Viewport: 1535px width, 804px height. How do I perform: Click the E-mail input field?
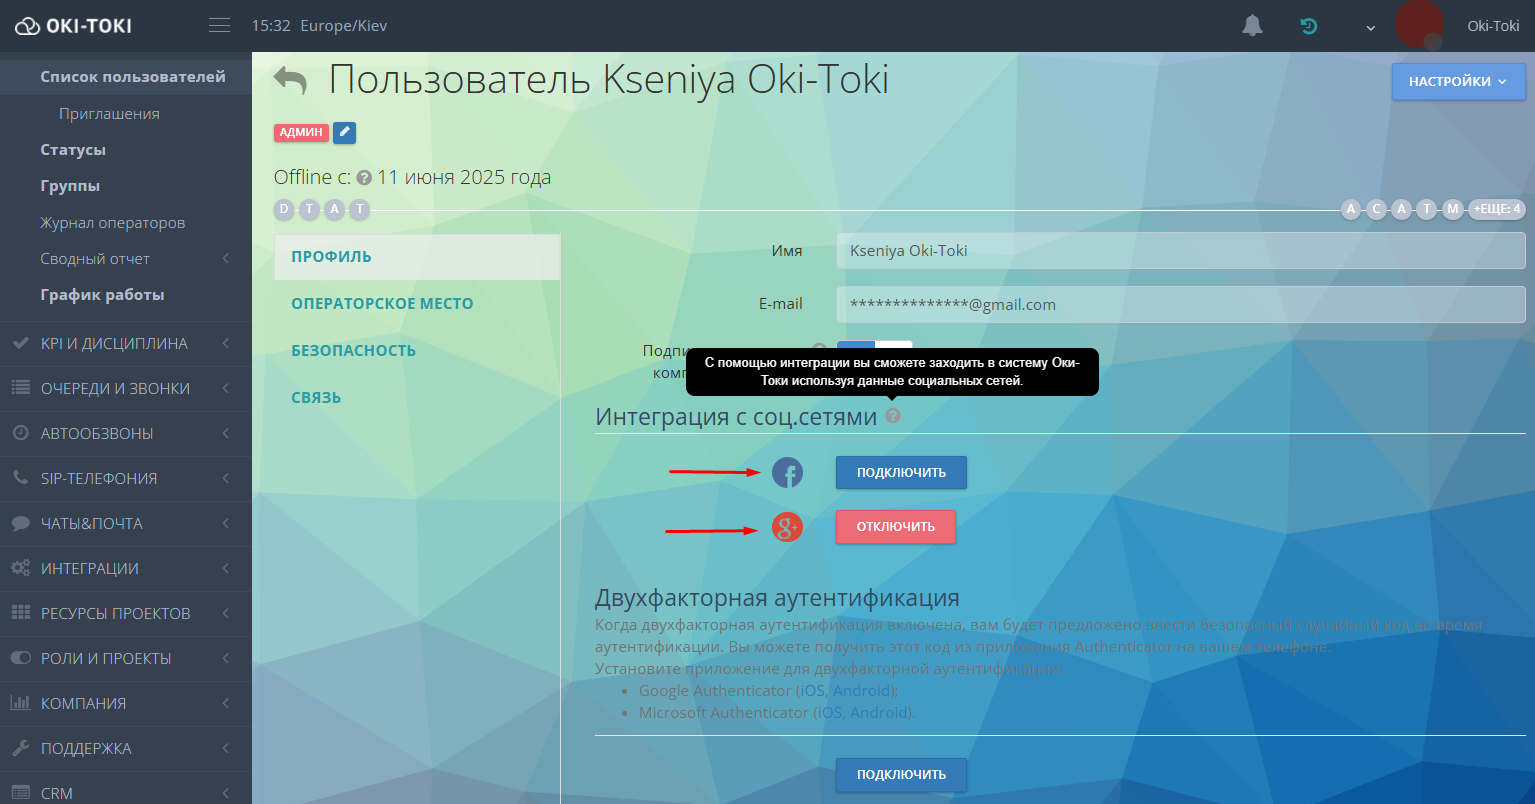coord(1181,305)
